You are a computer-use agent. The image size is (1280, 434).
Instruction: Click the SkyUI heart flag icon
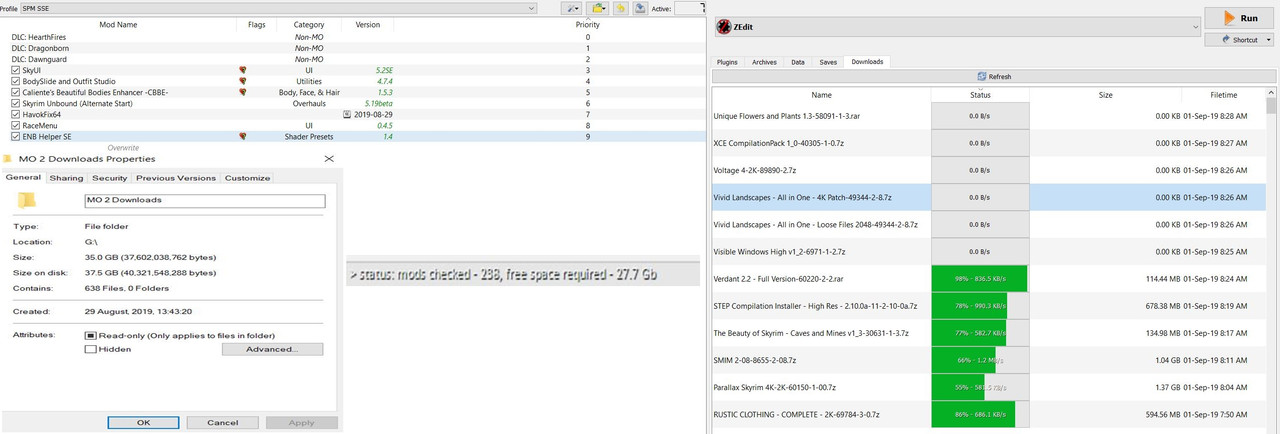pos(242,70)
